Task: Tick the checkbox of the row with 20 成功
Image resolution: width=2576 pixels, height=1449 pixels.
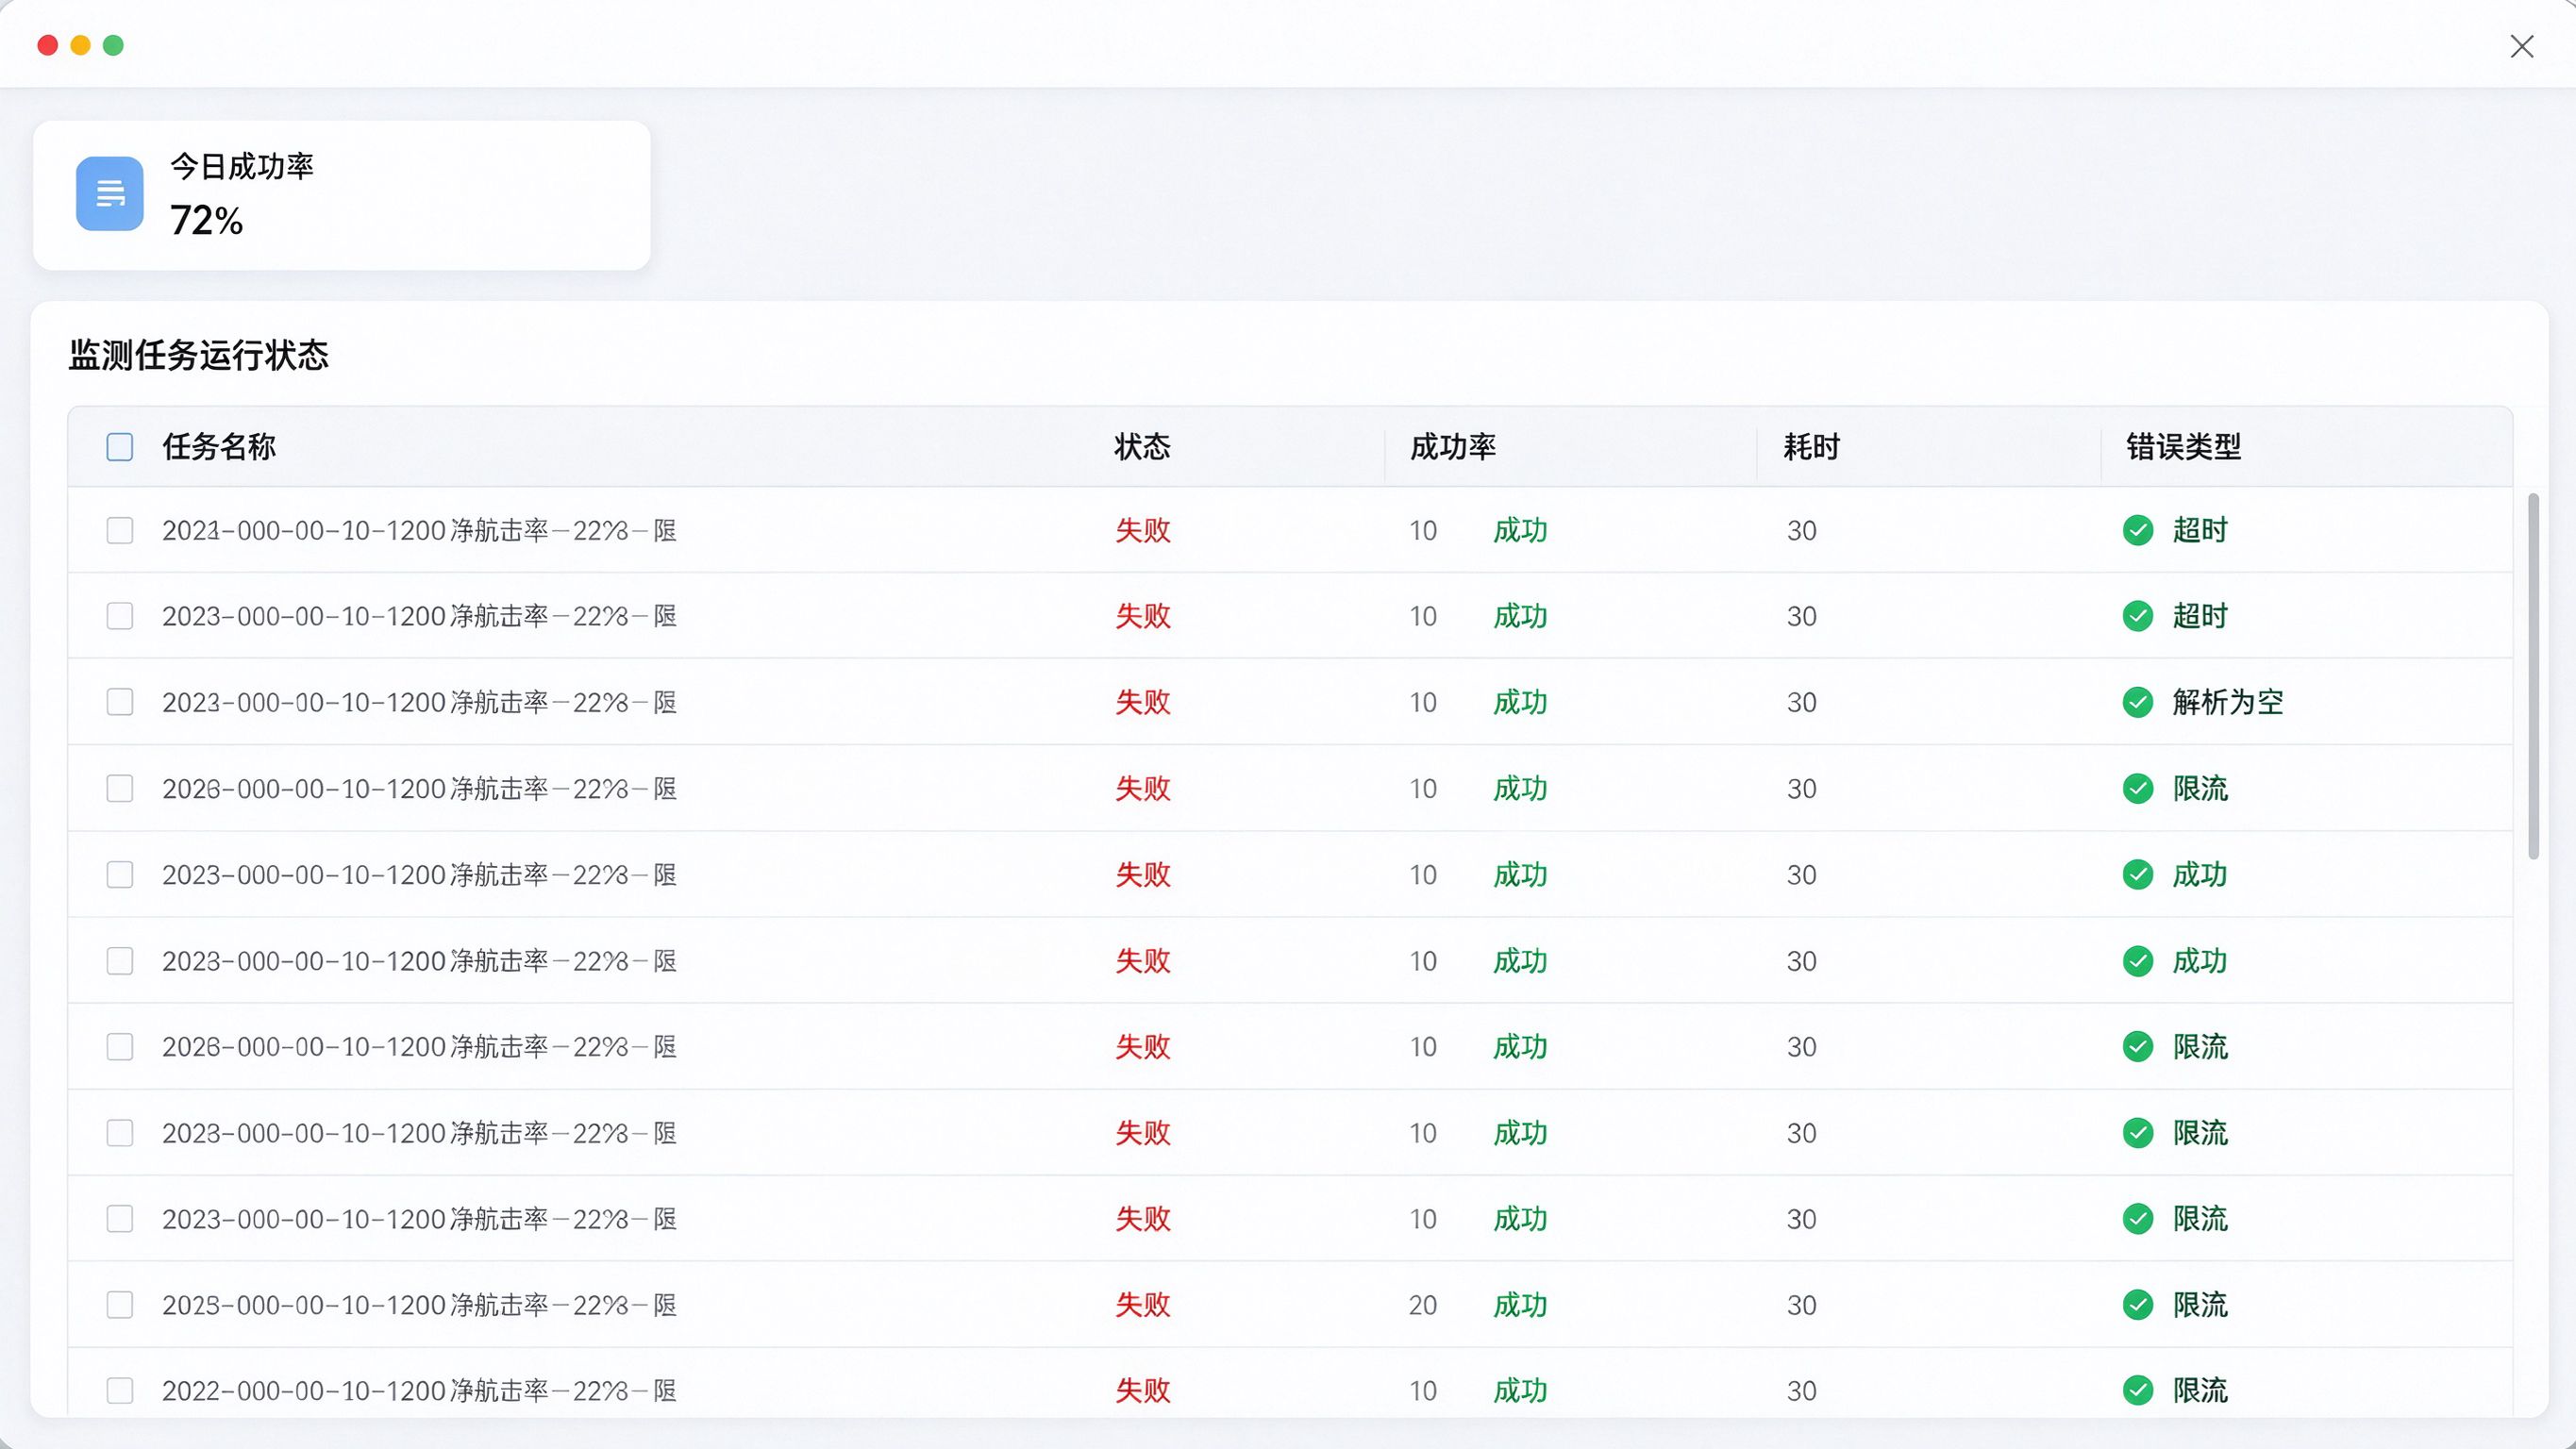Action: click(120, 1305)
